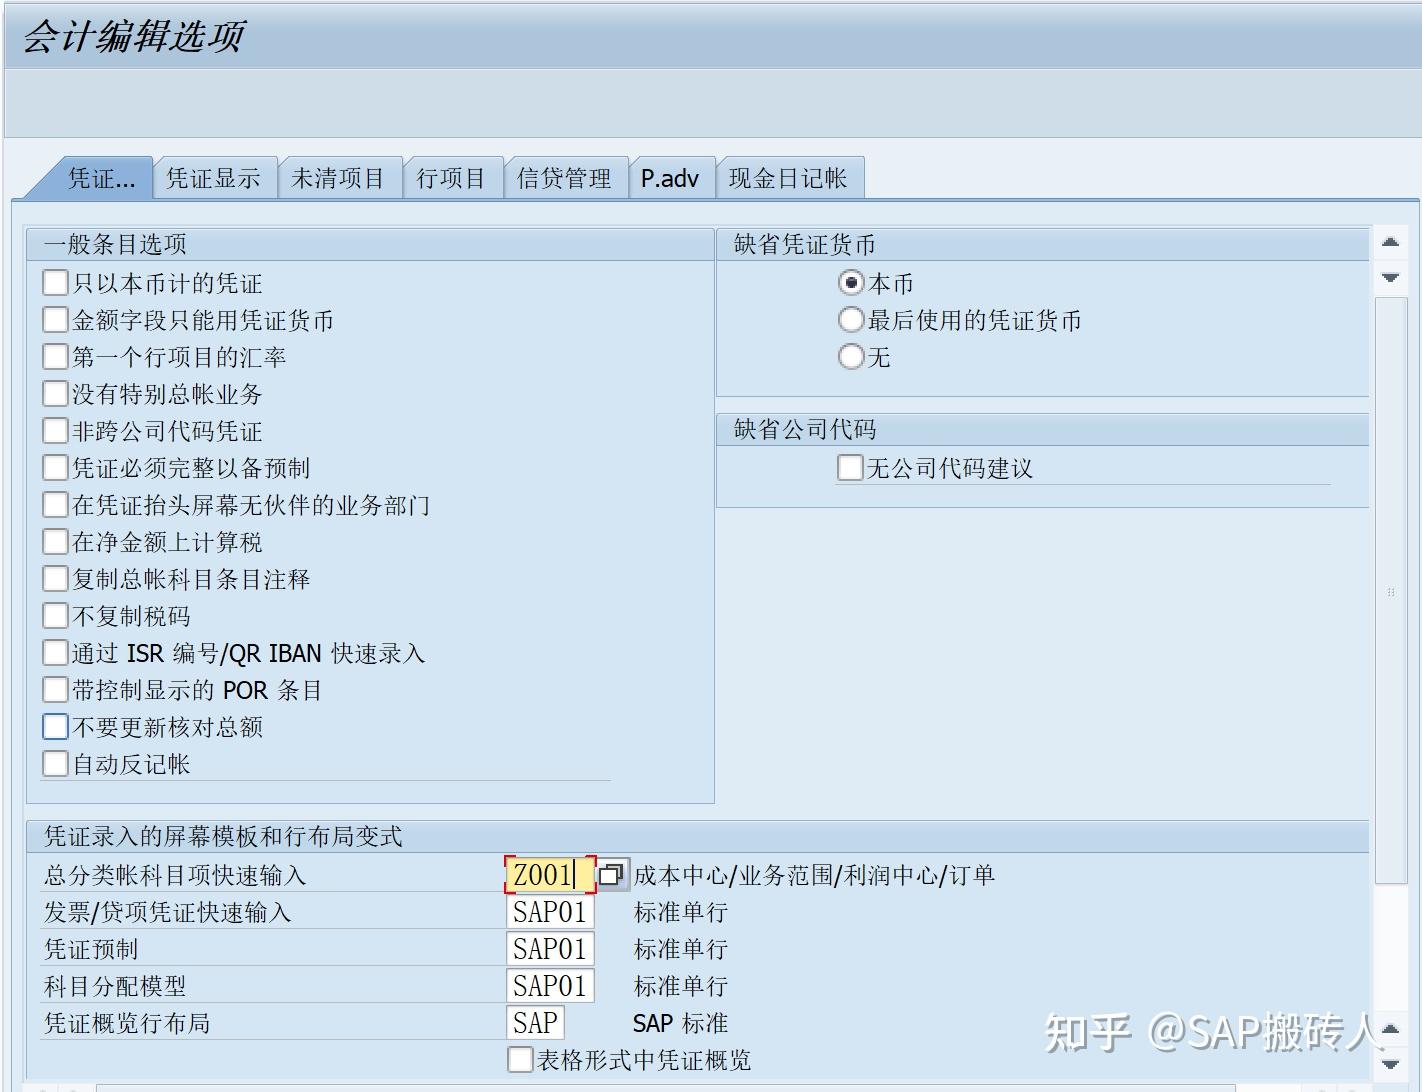Toggle the 不要更新核对总额 checkbox
The height and width of the screenshot is (1092, 1422).
click(55, 726)
